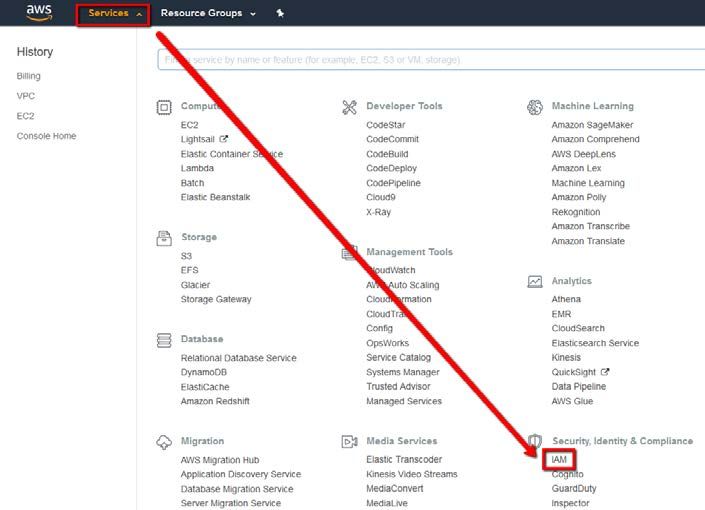Open CodeCommit
The height and width of the screenshot is (510, 705).
393,139
